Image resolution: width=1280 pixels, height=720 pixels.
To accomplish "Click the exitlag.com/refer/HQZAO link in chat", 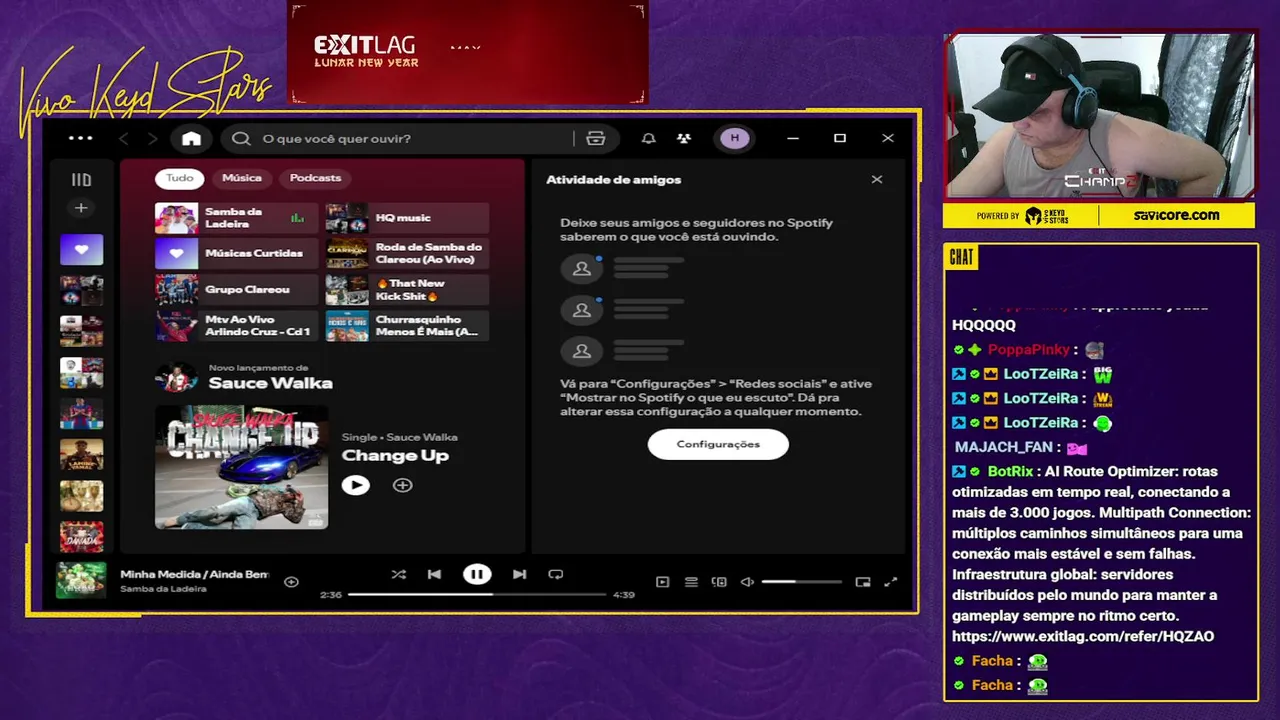I will click(x=1083, y=636).
